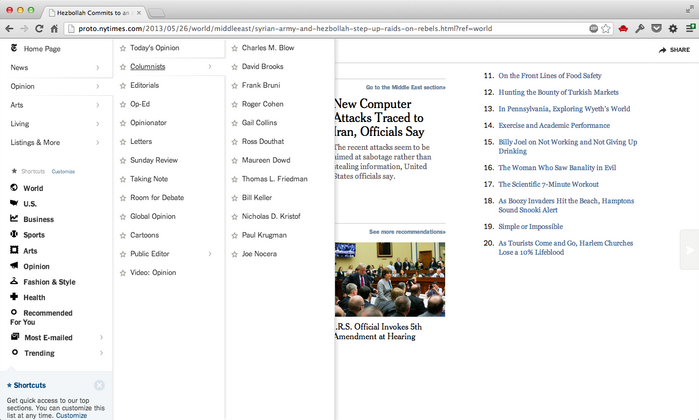Toggle star for David Brooks

coord(234,67)
